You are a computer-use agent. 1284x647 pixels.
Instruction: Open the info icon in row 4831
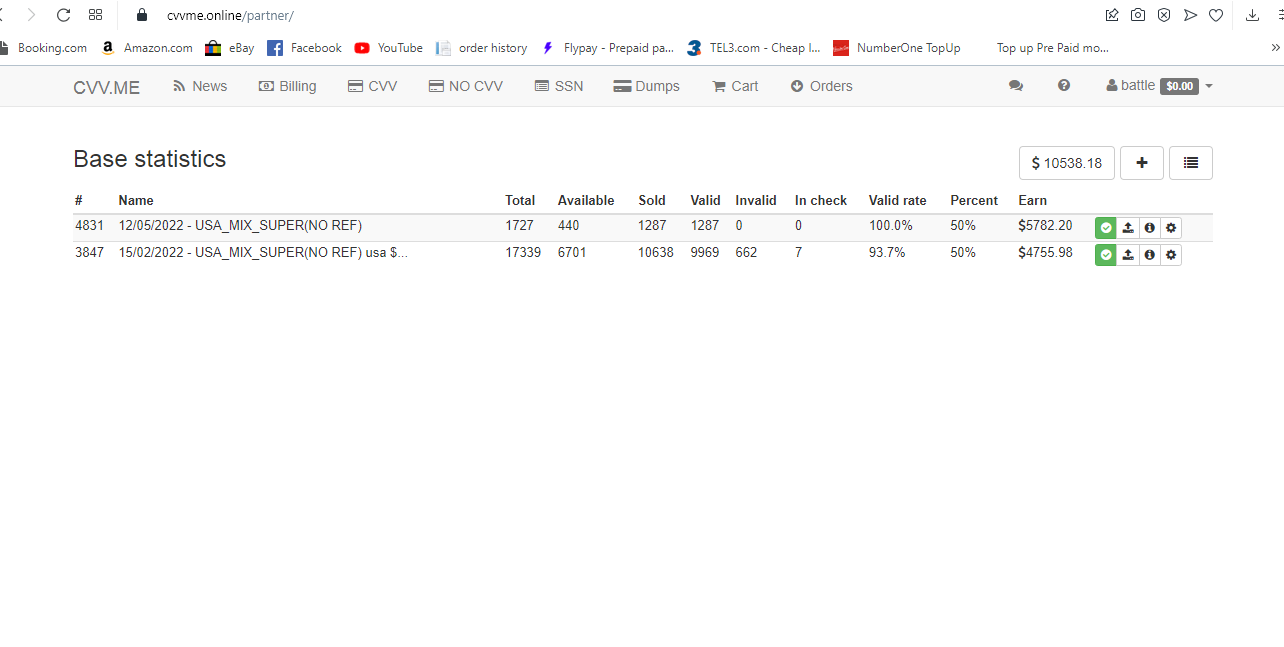tap(1150, 228)
